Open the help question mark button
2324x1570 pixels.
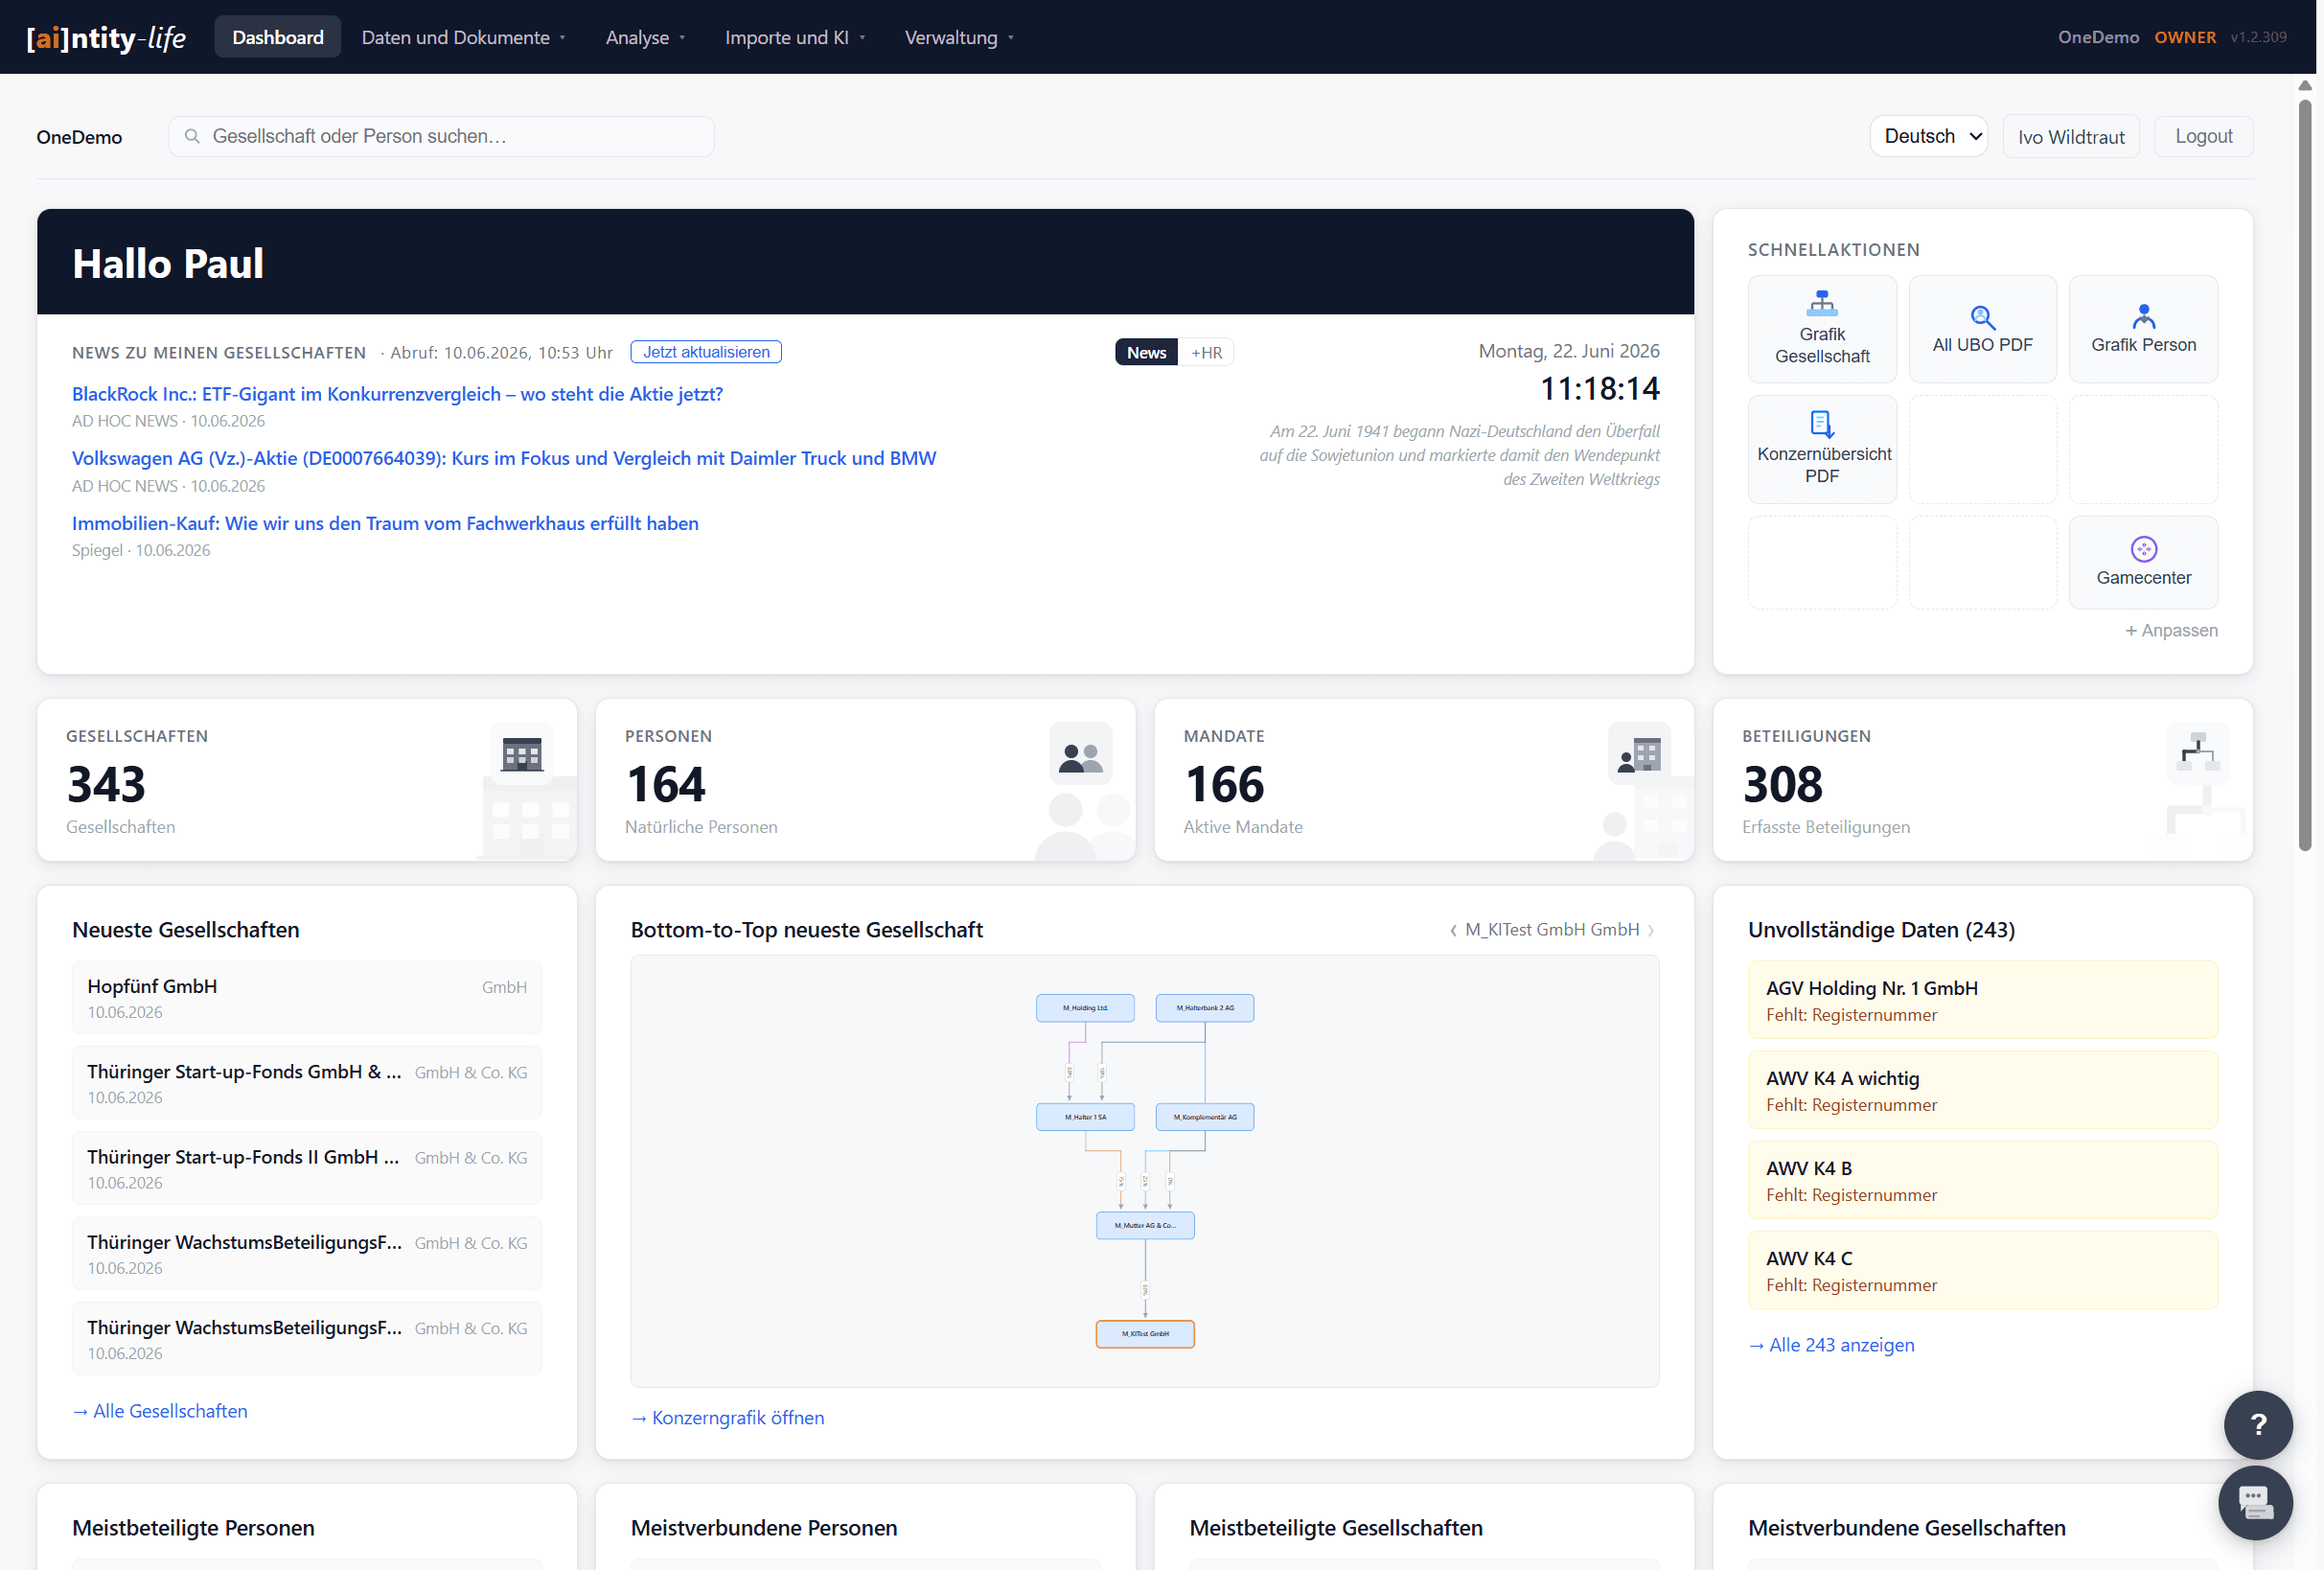[2257, 1424]
